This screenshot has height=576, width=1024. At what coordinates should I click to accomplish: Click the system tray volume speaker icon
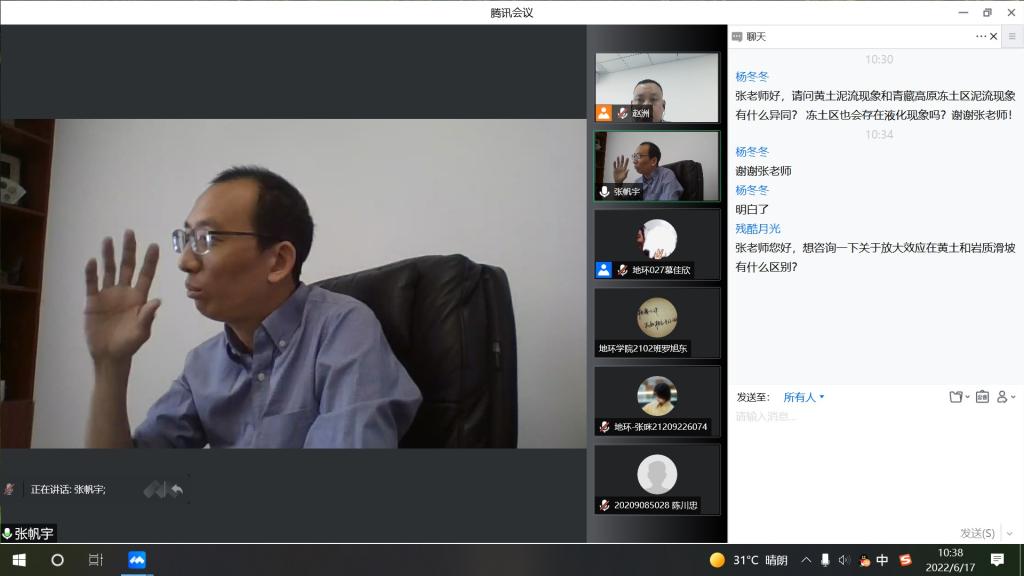(844, 560)
